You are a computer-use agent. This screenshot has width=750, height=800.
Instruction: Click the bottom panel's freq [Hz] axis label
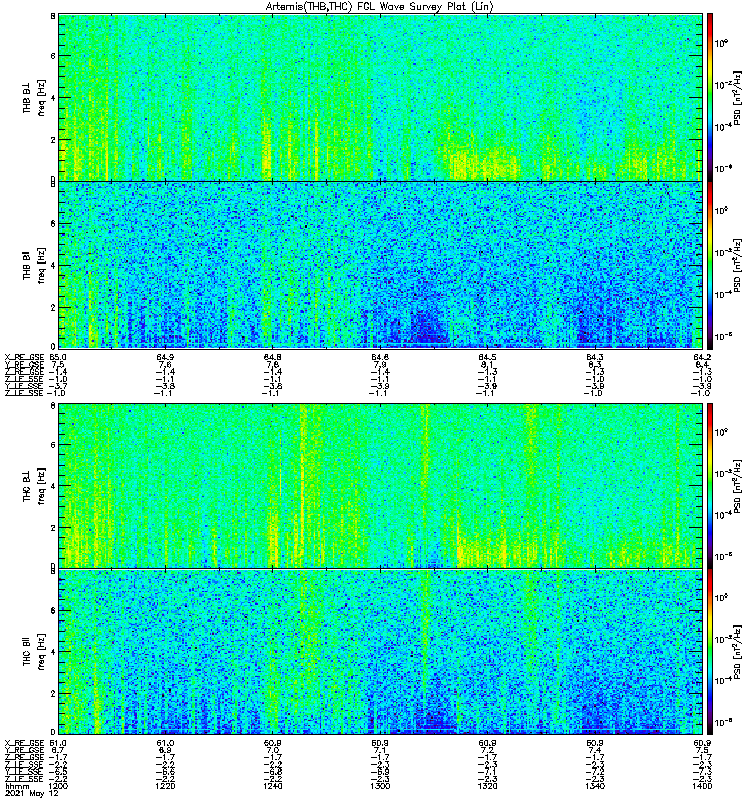(41, 652)
